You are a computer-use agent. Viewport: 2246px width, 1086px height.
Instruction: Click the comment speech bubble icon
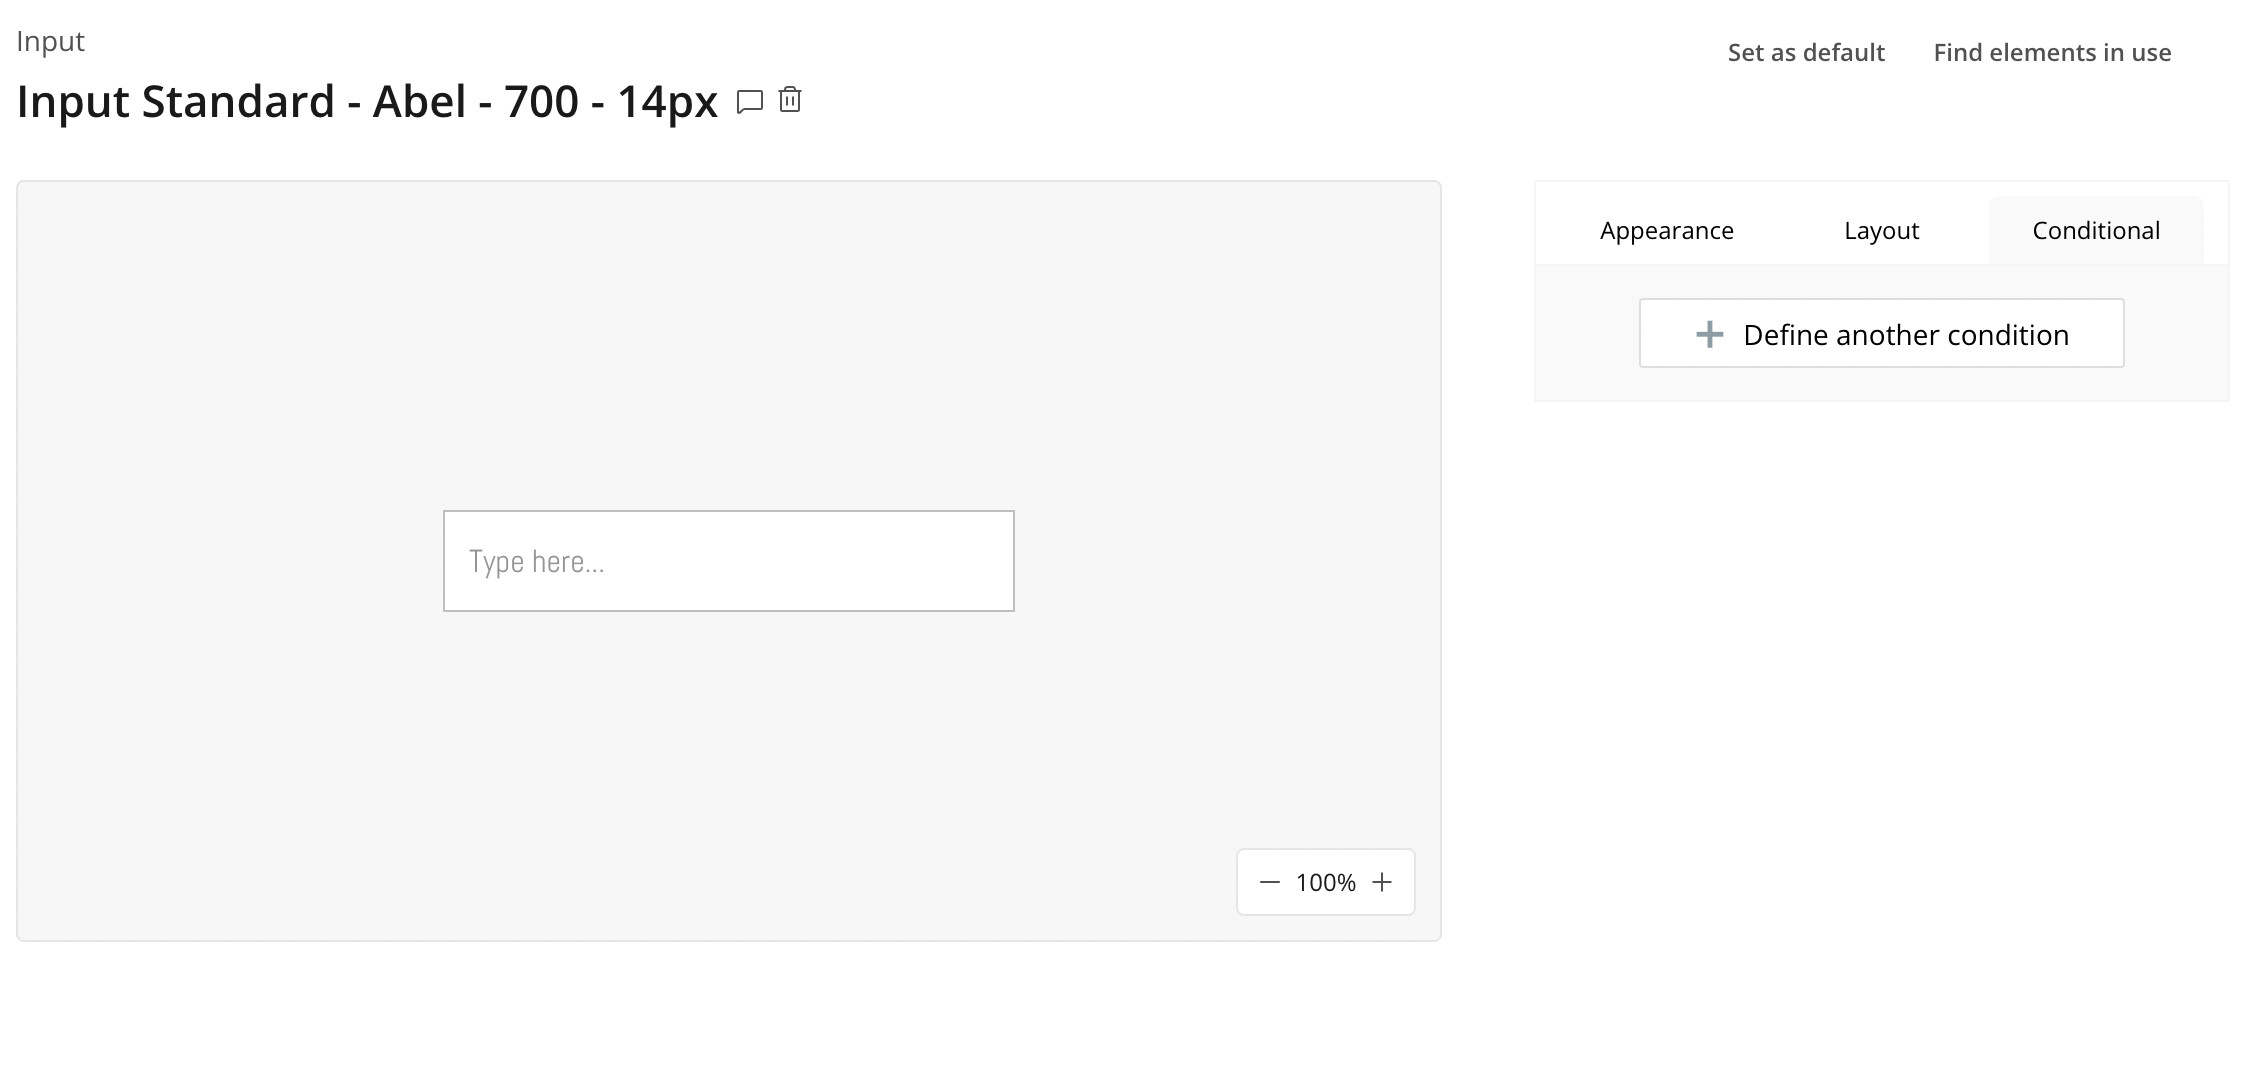[x=749, y=101]
